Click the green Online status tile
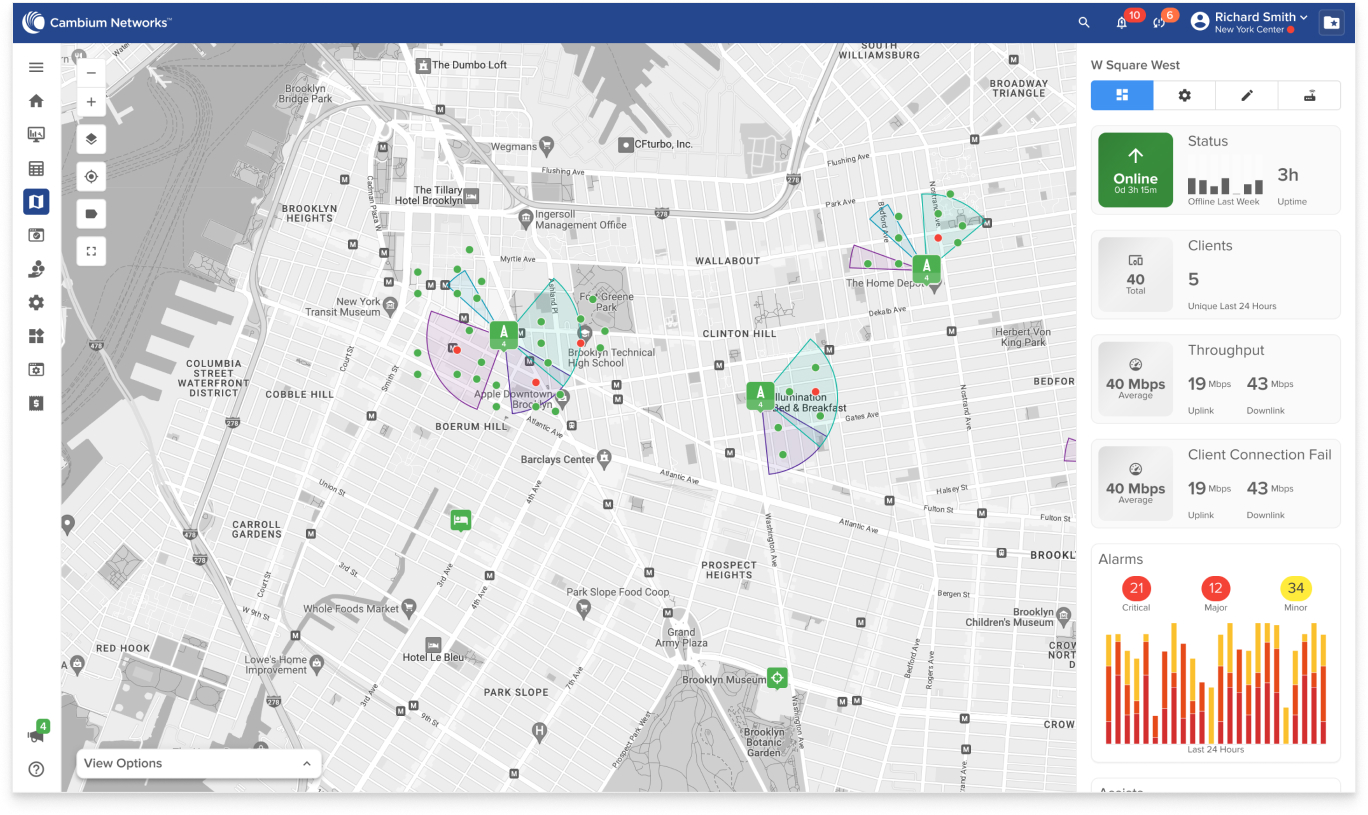This screenshot has width=1368, height=815. coord(1135,170)
